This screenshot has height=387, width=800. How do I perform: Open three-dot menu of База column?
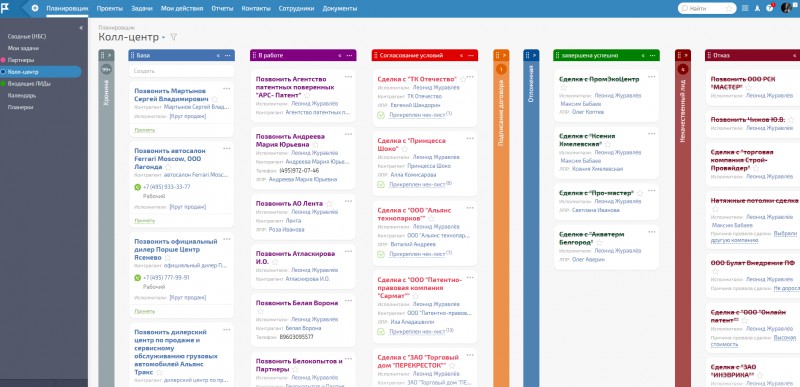(228, 55)
